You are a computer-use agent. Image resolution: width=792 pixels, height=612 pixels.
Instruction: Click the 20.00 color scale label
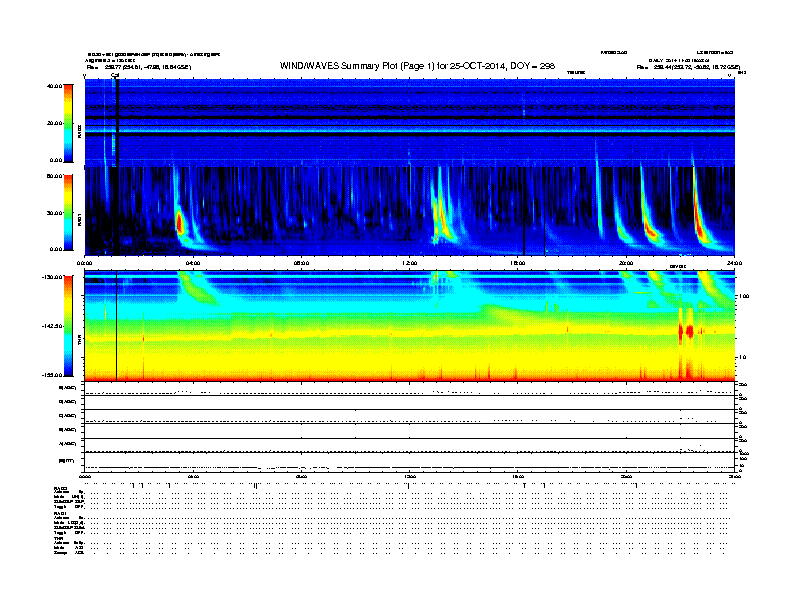coord(55,123)
